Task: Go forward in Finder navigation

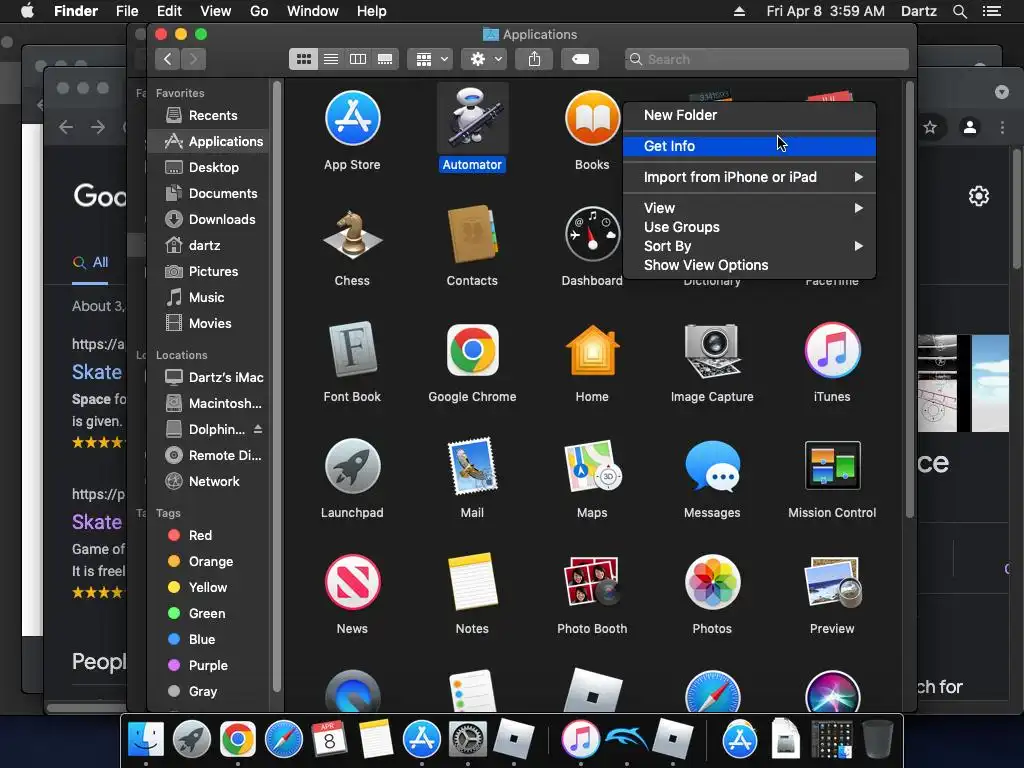Action: tap(193, 59)
